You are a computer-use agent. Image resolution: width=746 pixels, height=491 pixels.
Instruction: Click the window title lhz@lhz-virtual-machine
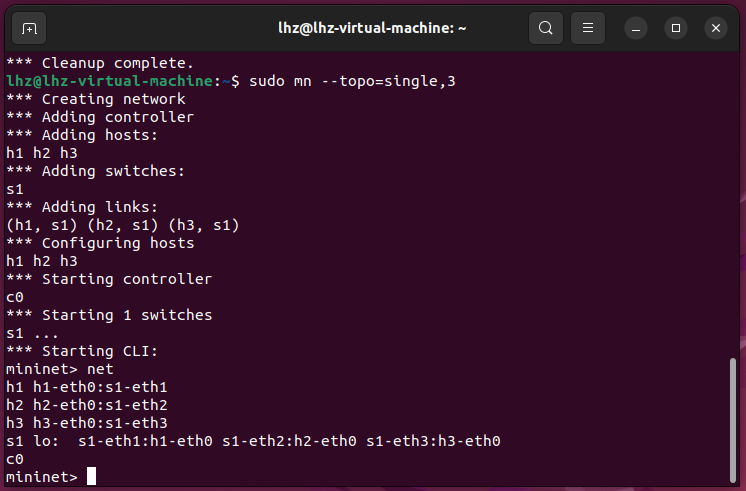(372, 28)
